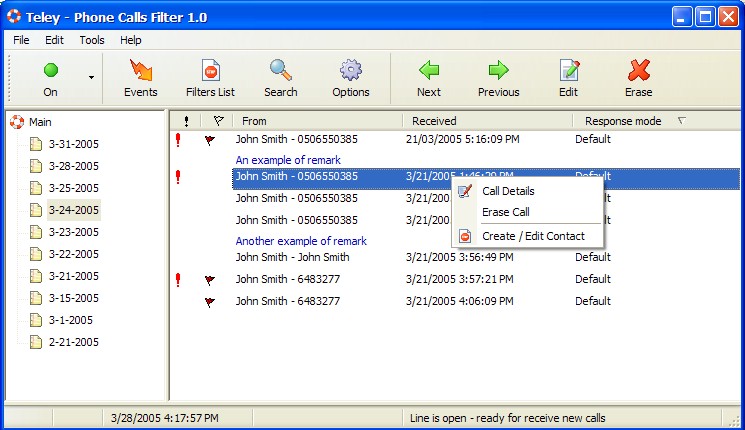
Task: Click red flag on 4:06:09 PM call
Action: (x=210, y=302)
